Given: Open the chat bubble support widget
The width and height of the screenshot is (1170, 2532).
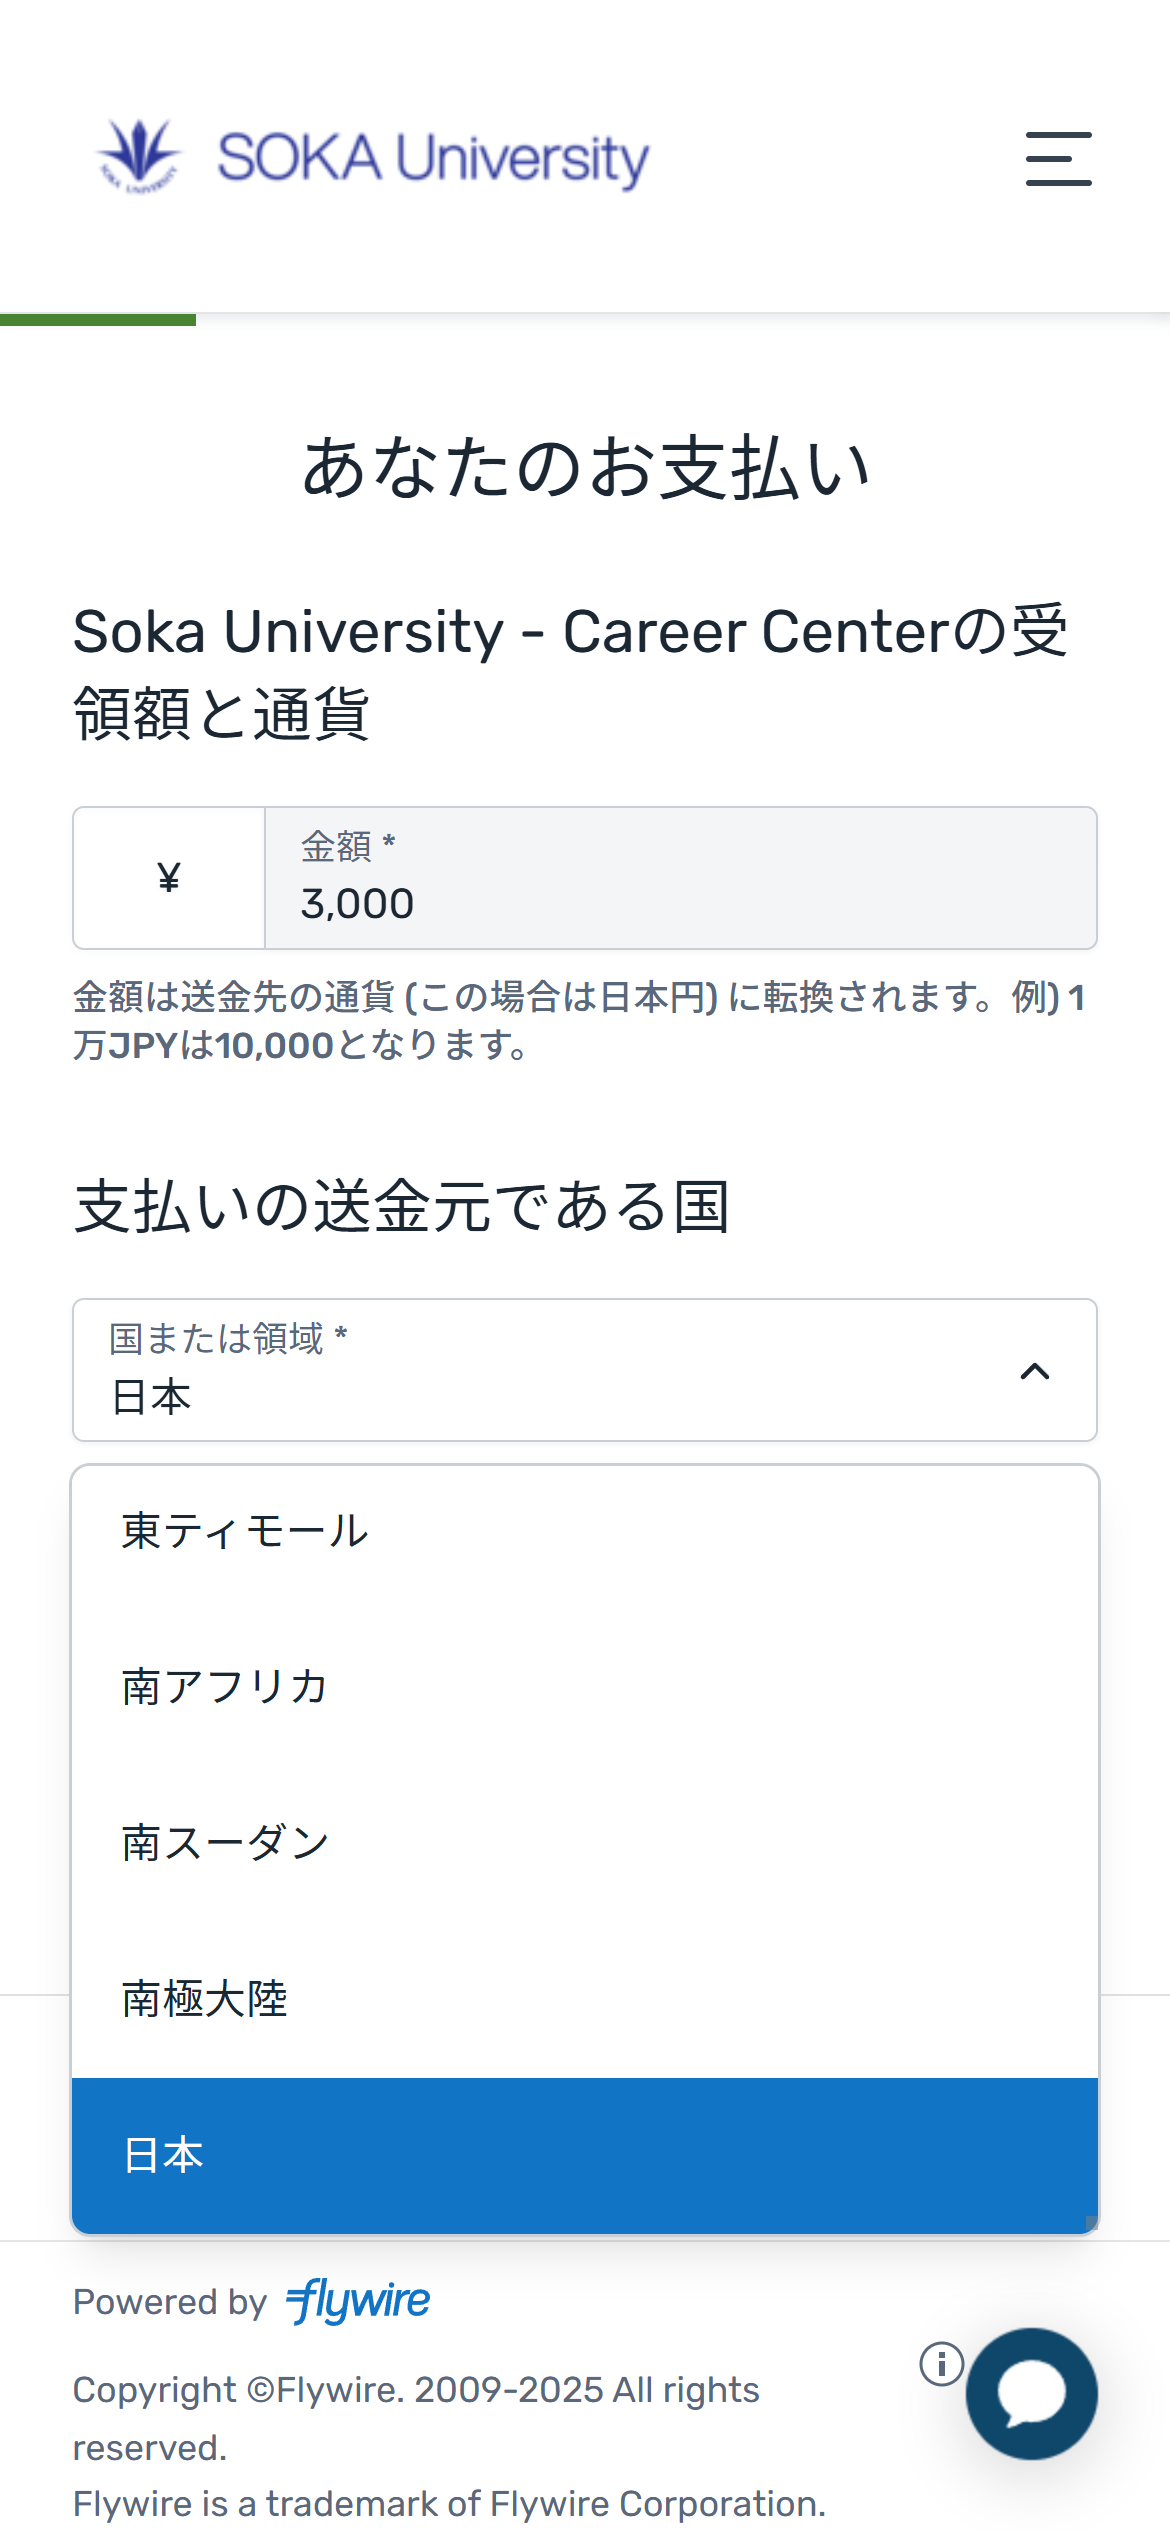Looking at the screenshot, I should pos(1031,2394).
